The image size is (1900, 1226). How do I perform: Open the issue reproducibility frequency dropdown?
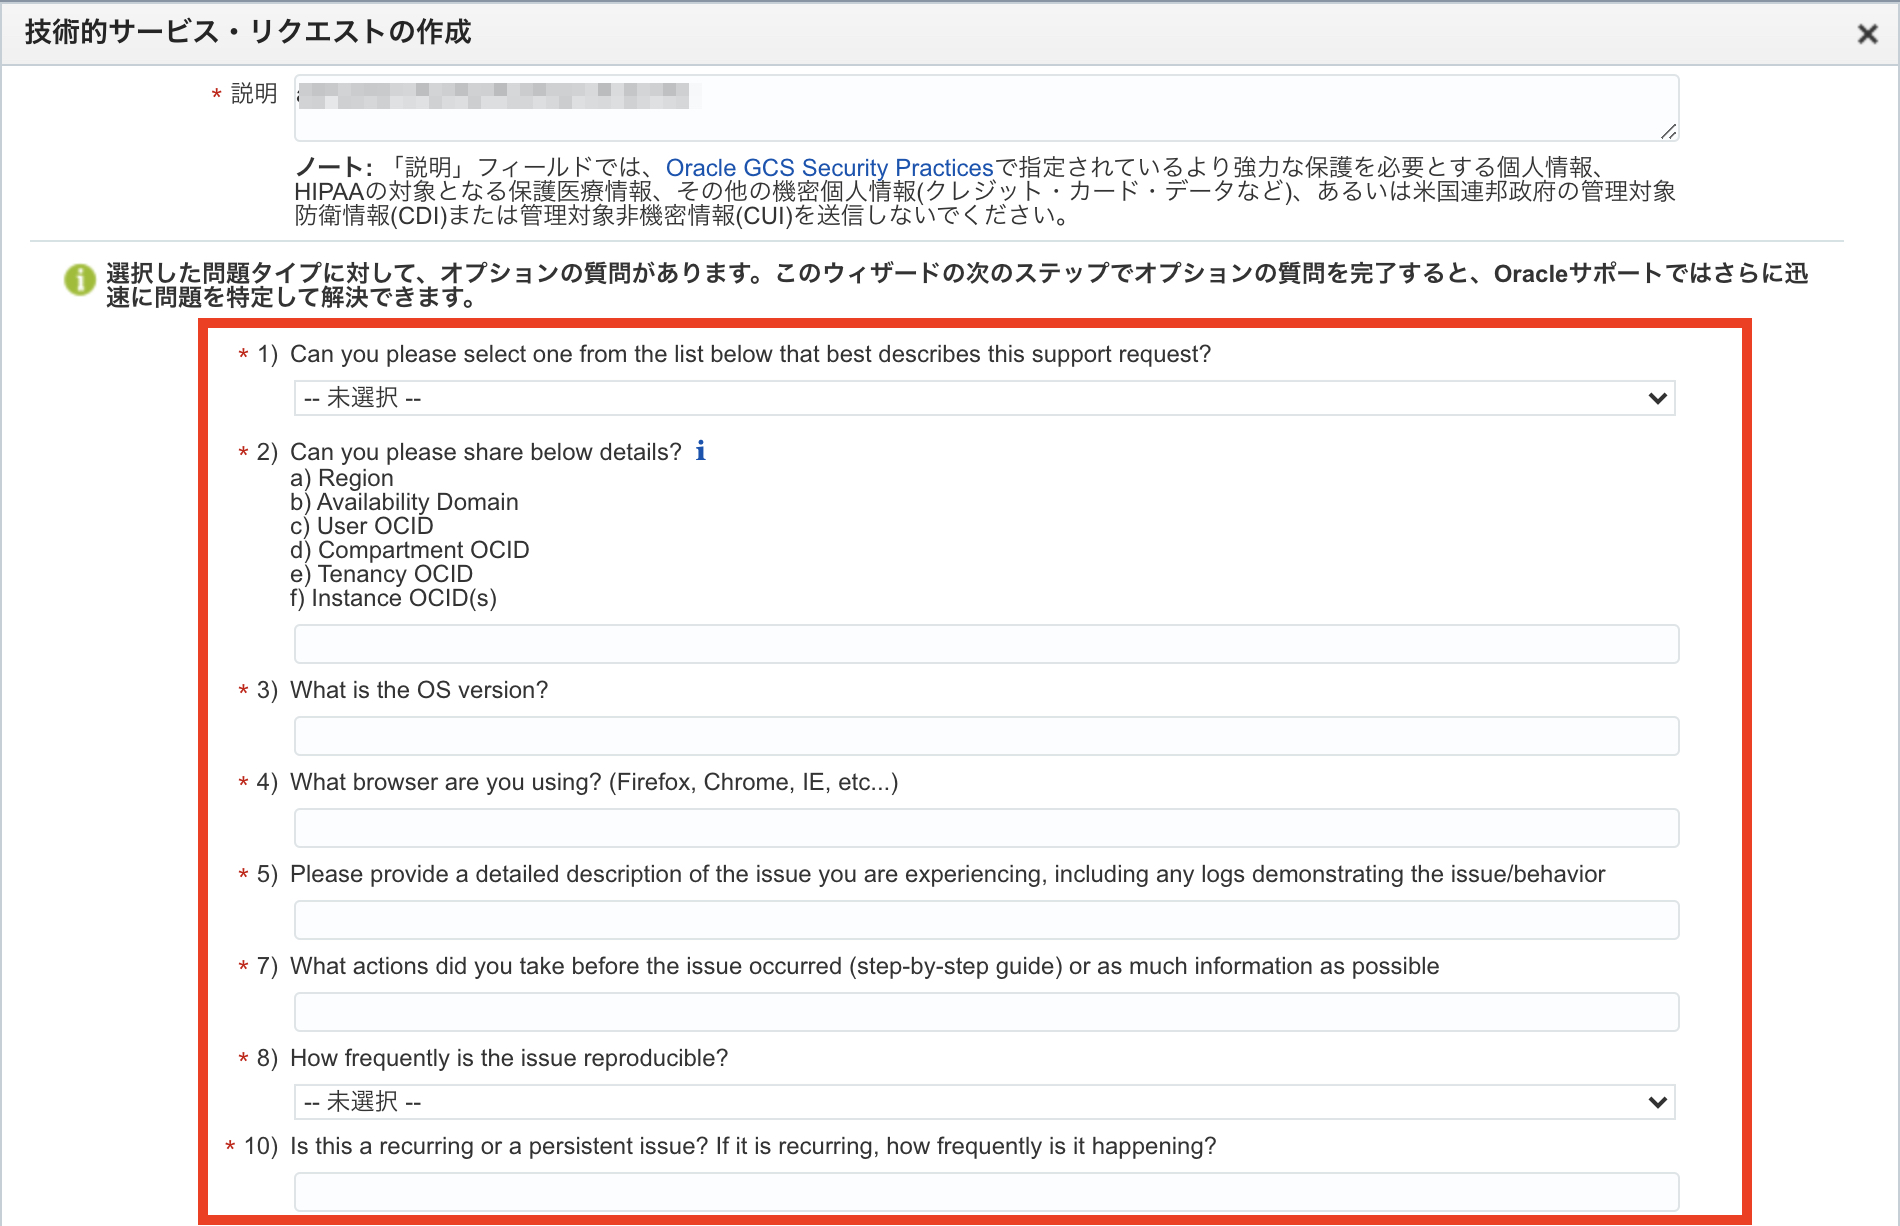point(984,1102)
